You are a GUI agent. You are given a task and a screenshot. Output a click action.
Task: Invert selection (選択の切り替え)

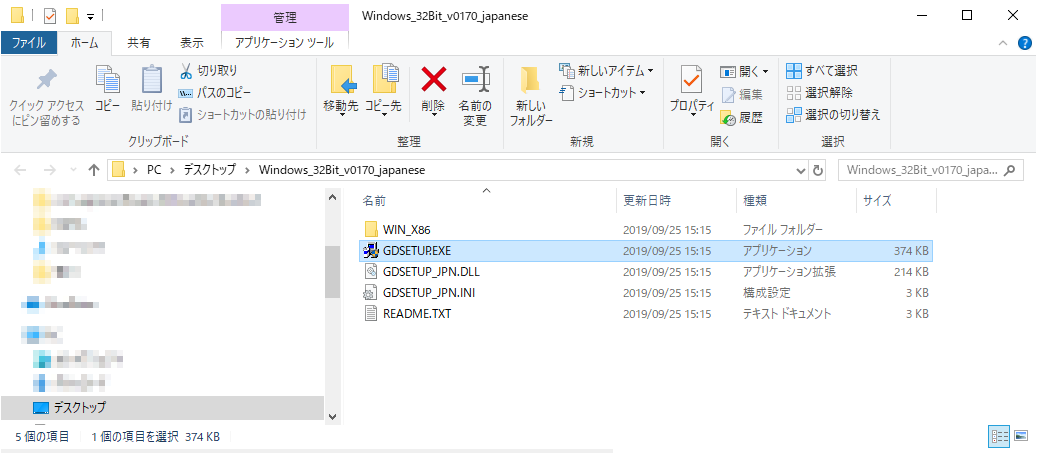coord(833,115)
